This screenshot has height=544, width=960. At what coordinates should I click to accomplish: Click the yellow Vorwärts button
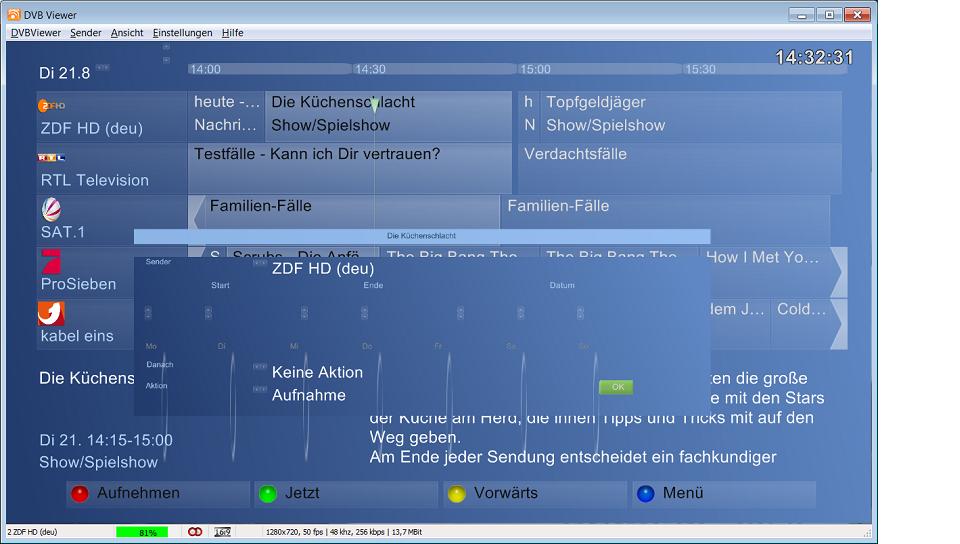click(x=536, y=494)
